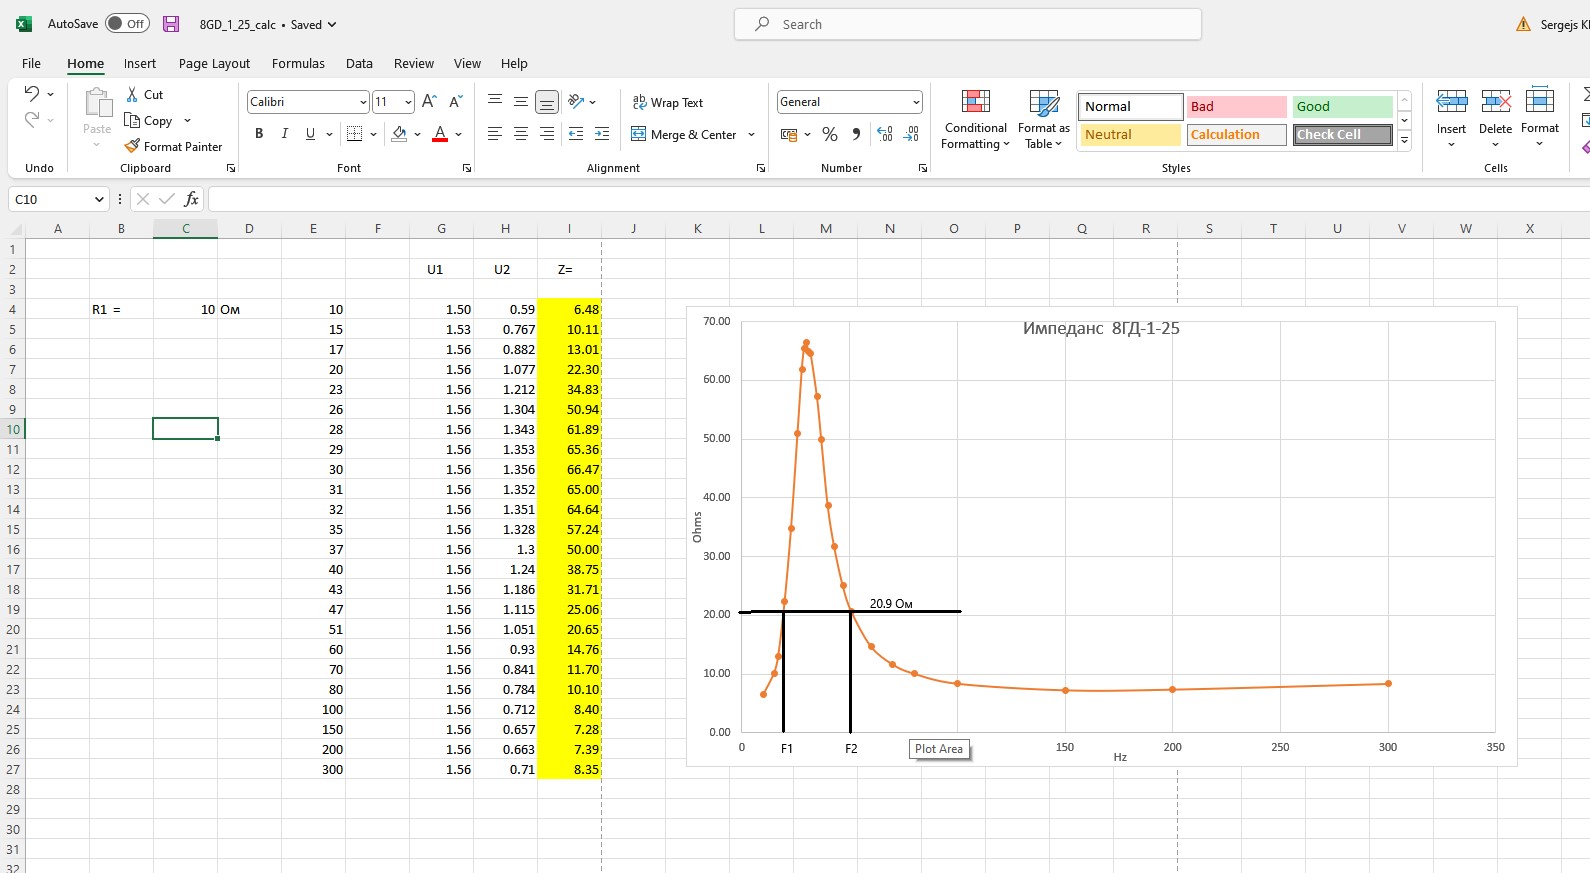Click the Search box in title bar
The height and width of the screenshot is (873, 1590).
(x=967, y=24)
